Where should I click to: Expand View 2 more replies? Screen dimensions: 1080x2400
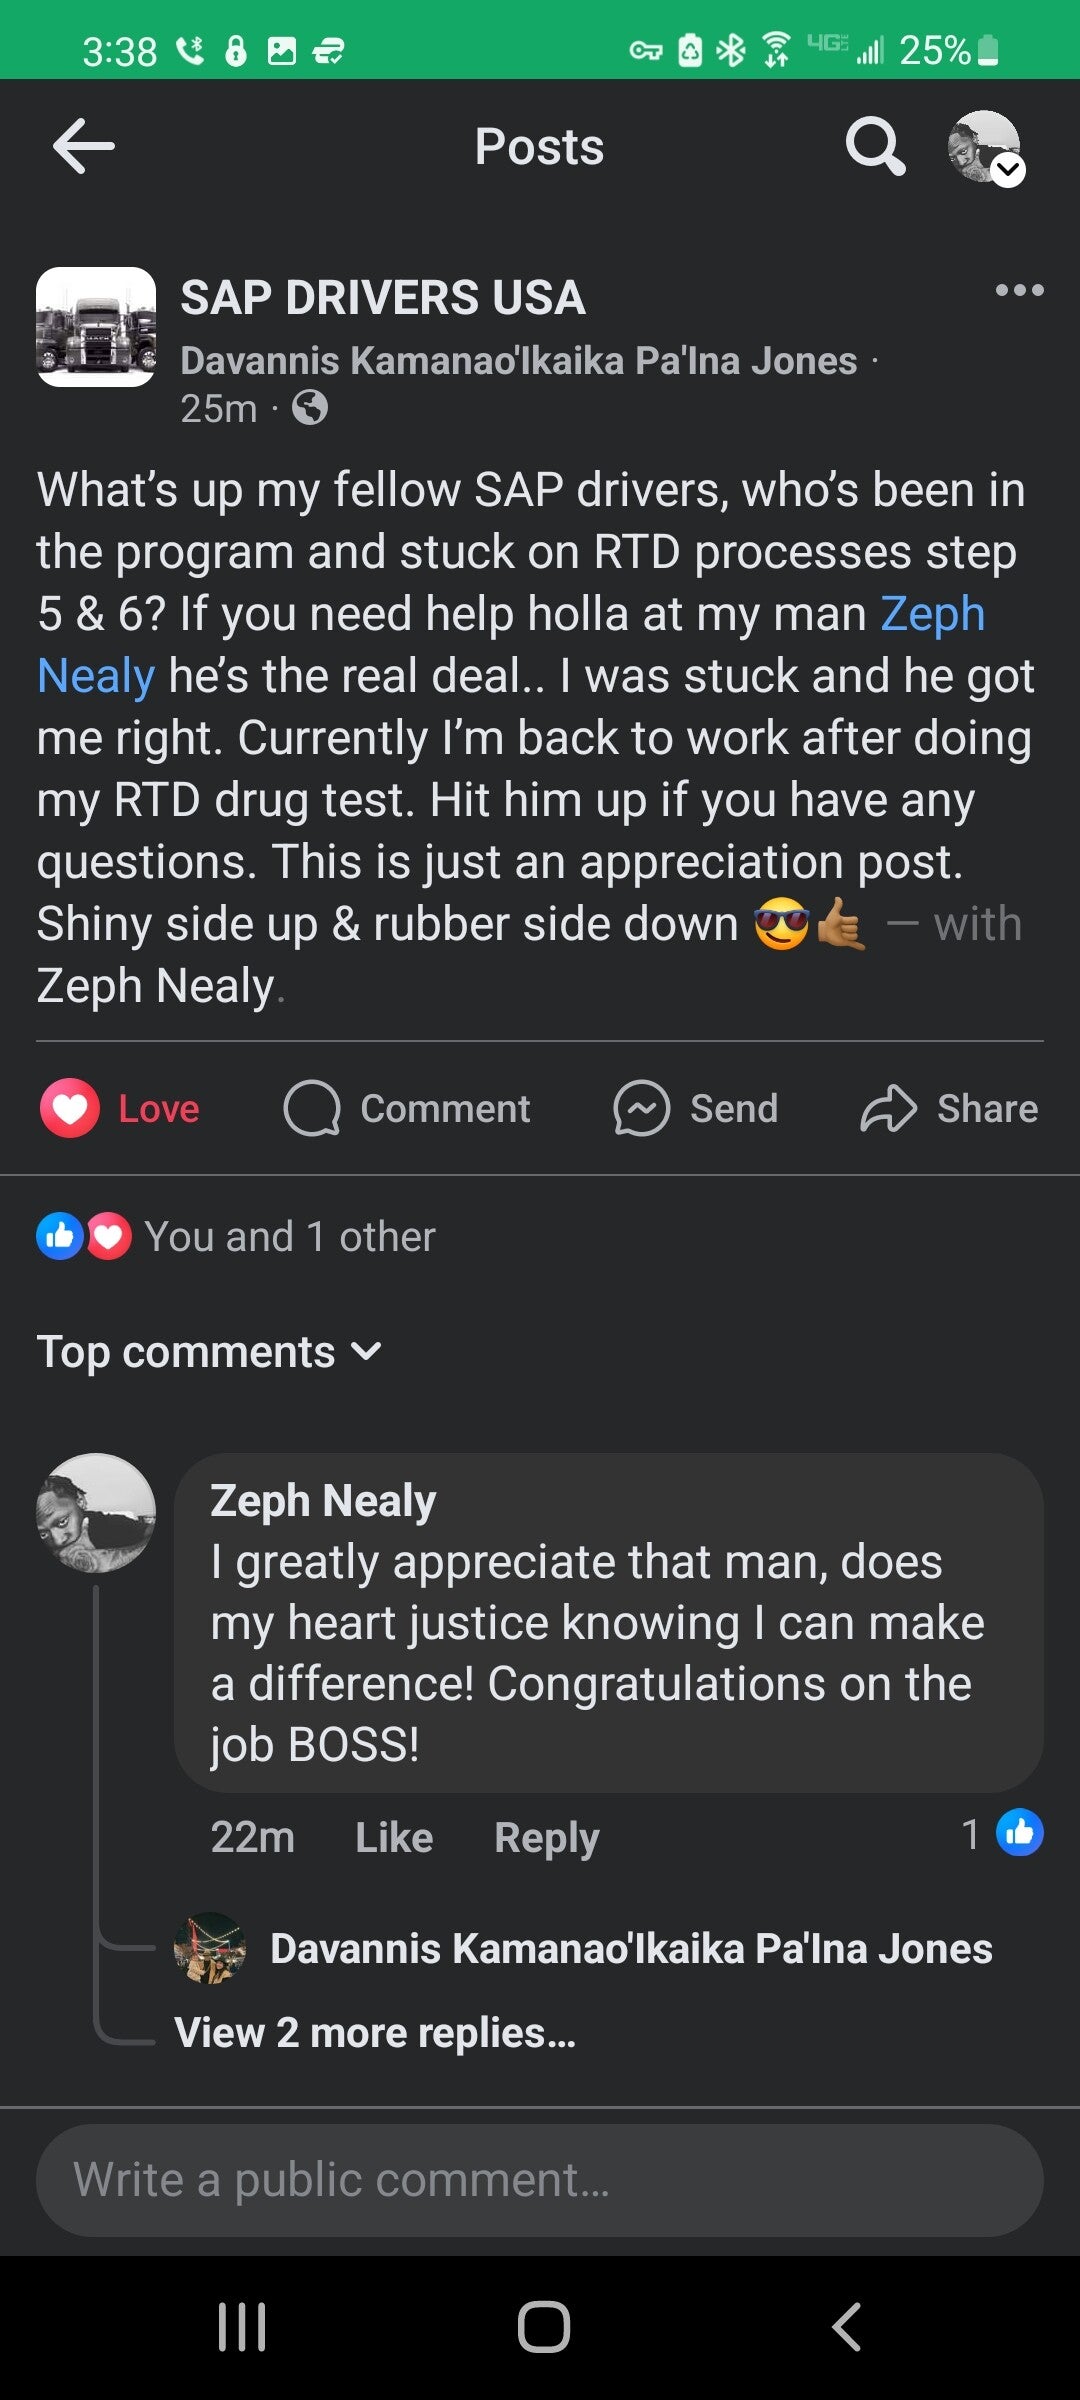[375, 2032]
